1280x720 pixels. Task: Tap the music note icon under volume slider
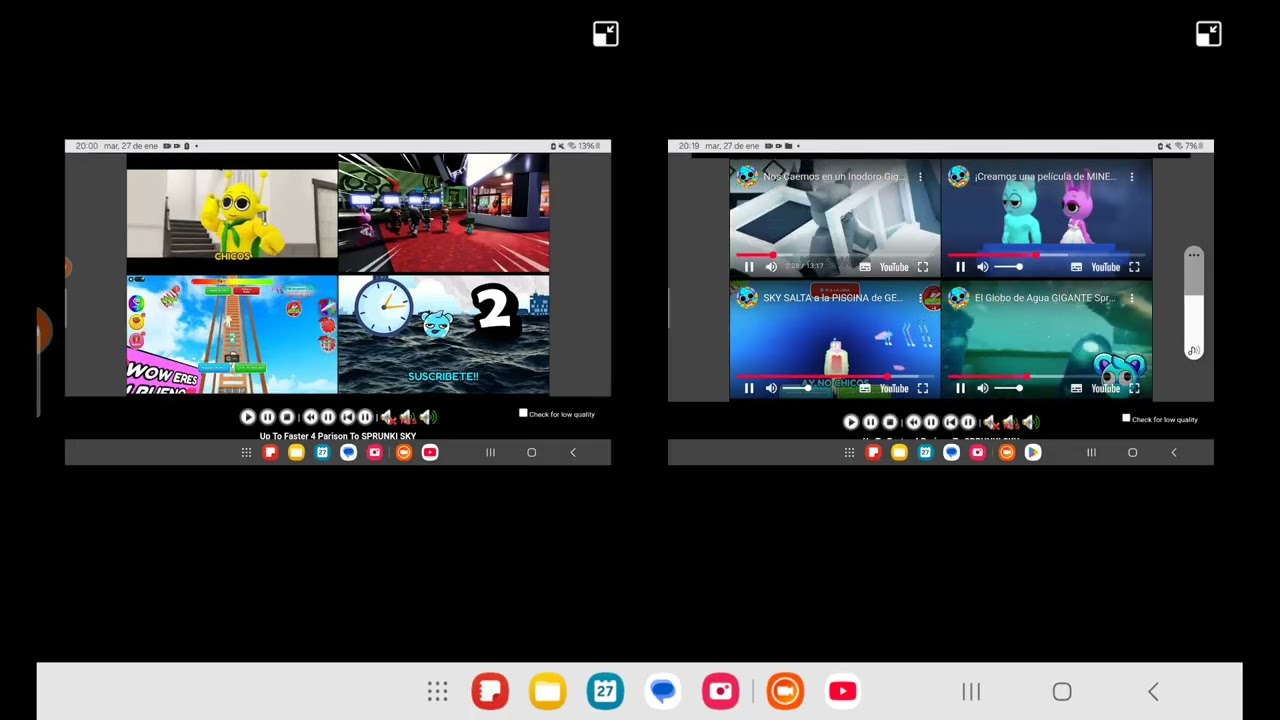pos(1193,351)
